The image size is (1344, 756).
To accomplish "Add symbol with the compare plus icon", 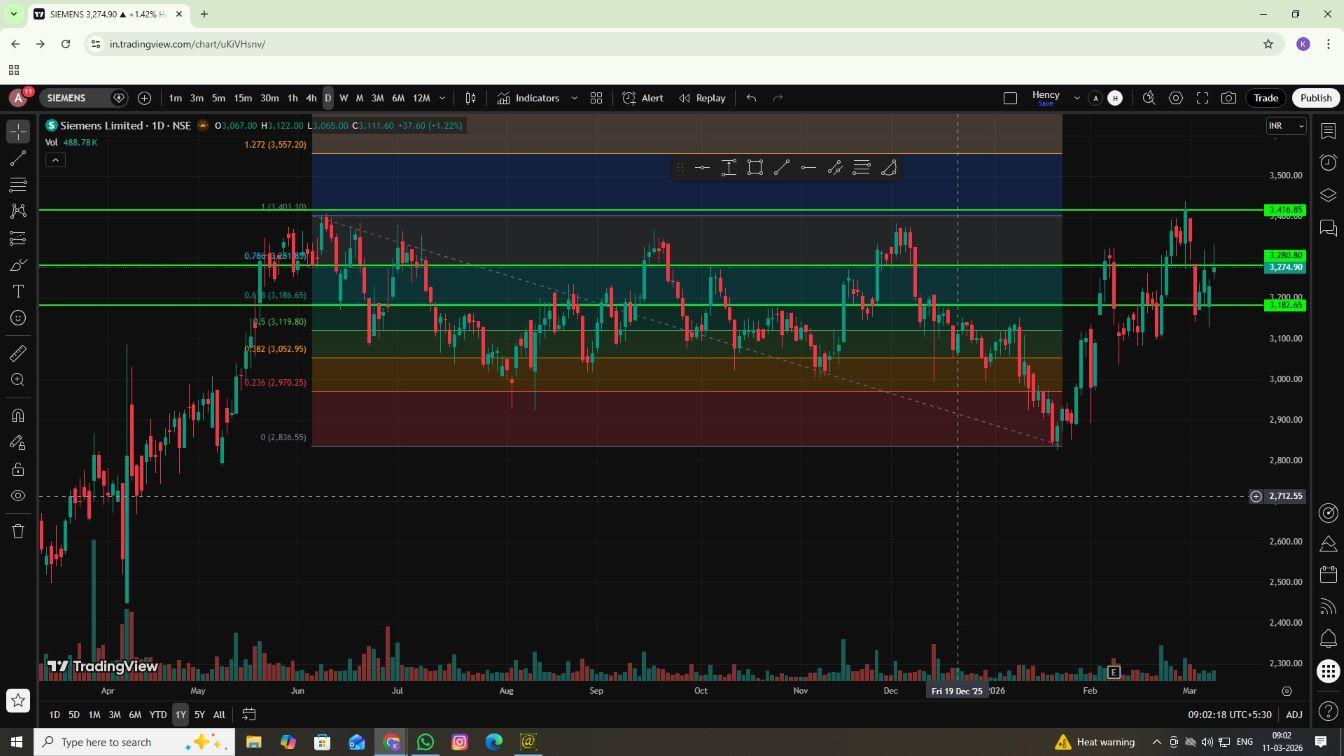I will 144,98.
